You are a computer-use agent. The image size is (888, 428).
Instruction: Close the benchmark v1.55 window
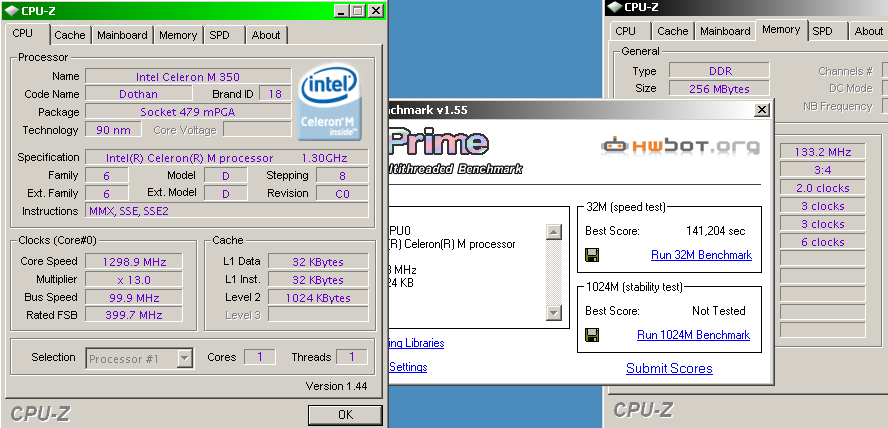coord(762,110)
